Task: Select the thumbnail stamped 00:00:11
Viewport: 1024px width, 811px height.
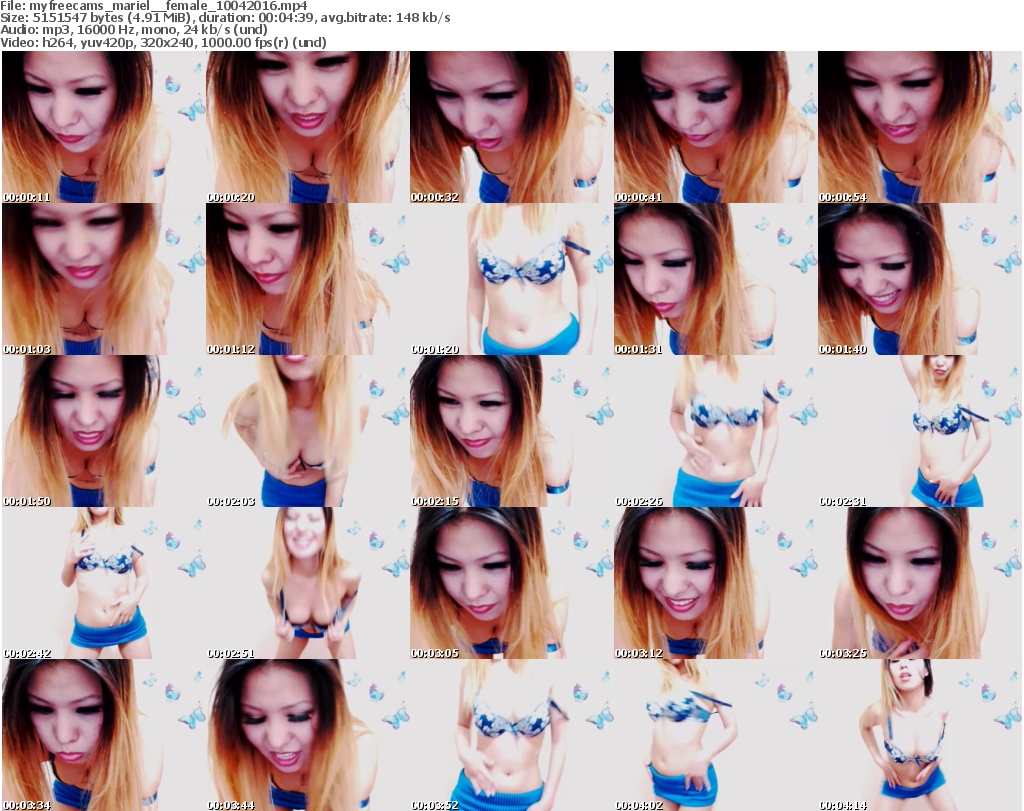Action: pos(103,127)
